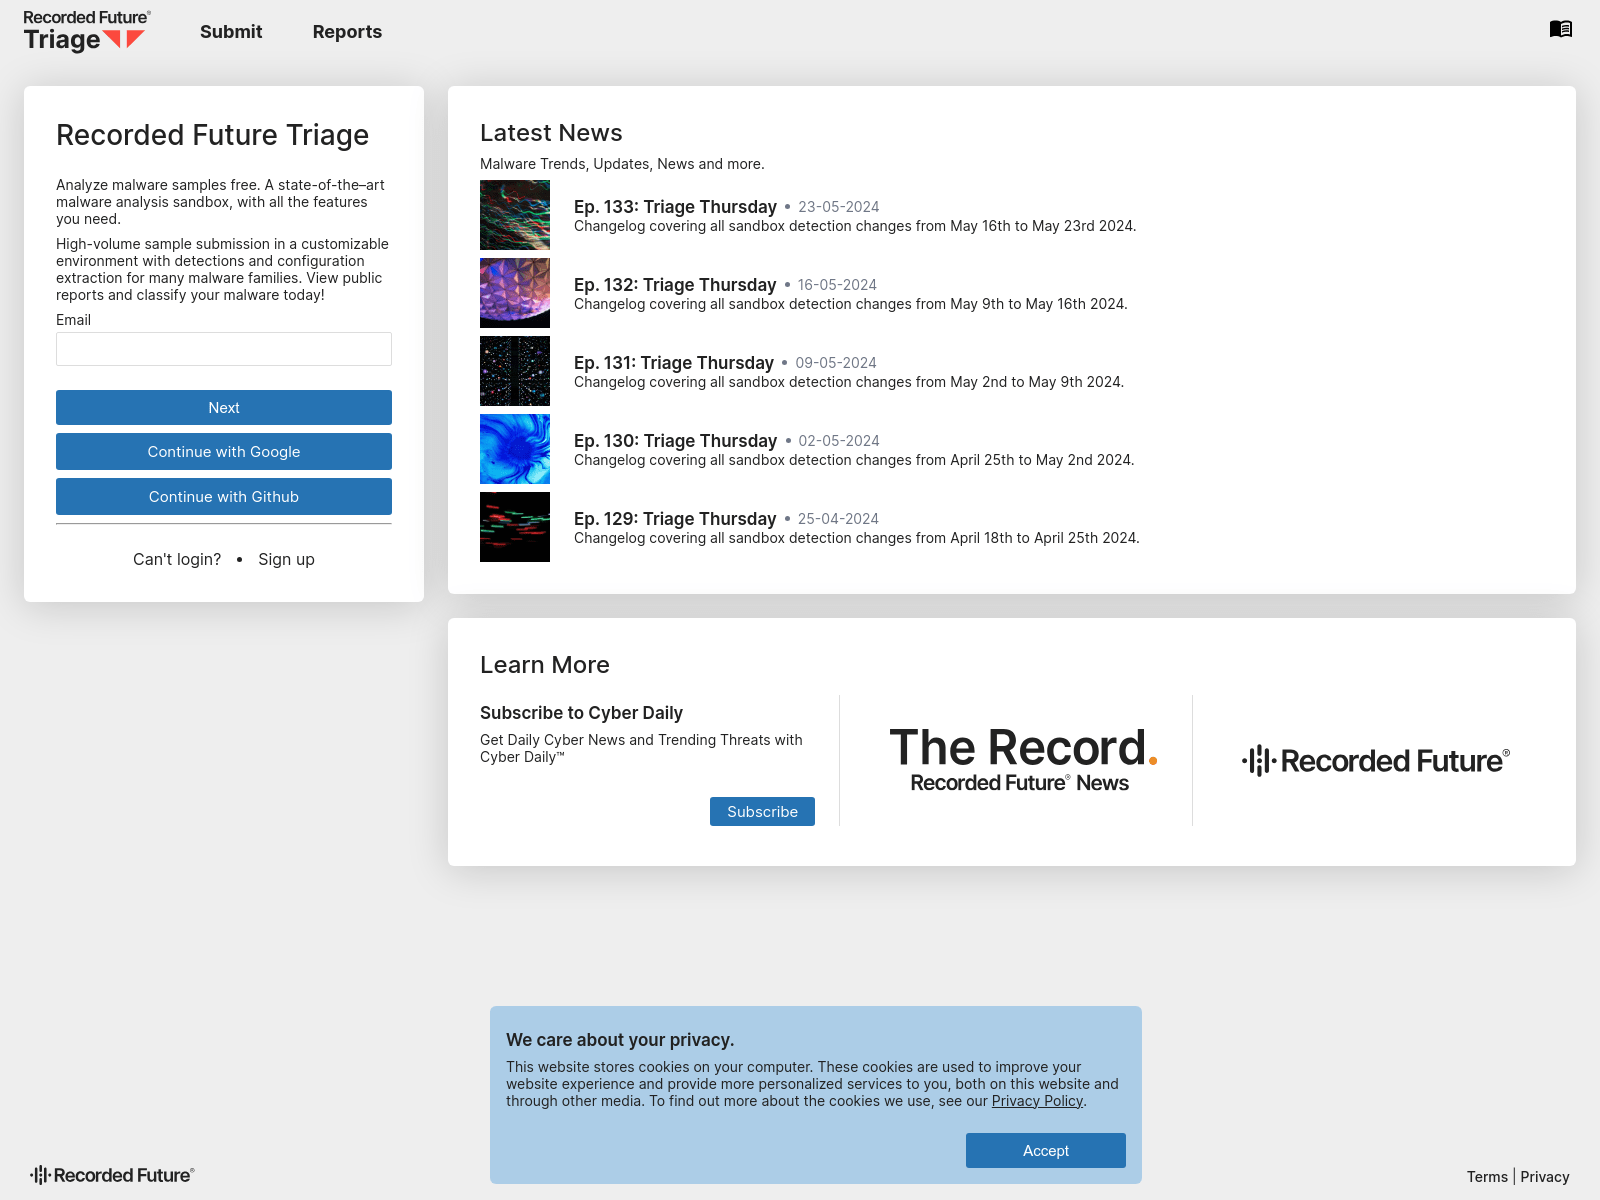Viewport: 1600px width, 1200px height.
Task: Click the 02-05-2024 date text
Action: click(x=839, y=441)
